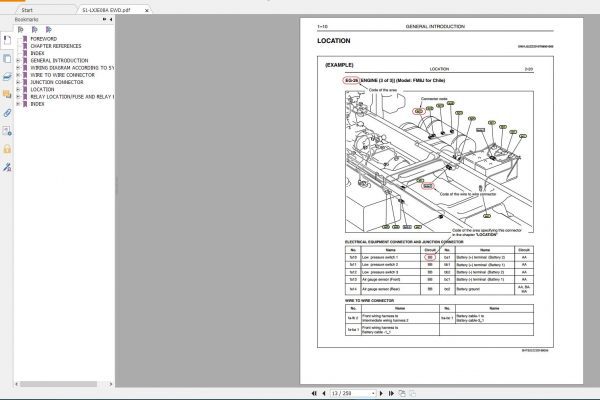Go to the first page
The width and height of the screenshot is (600, 400).
click(x=314, y=393)
